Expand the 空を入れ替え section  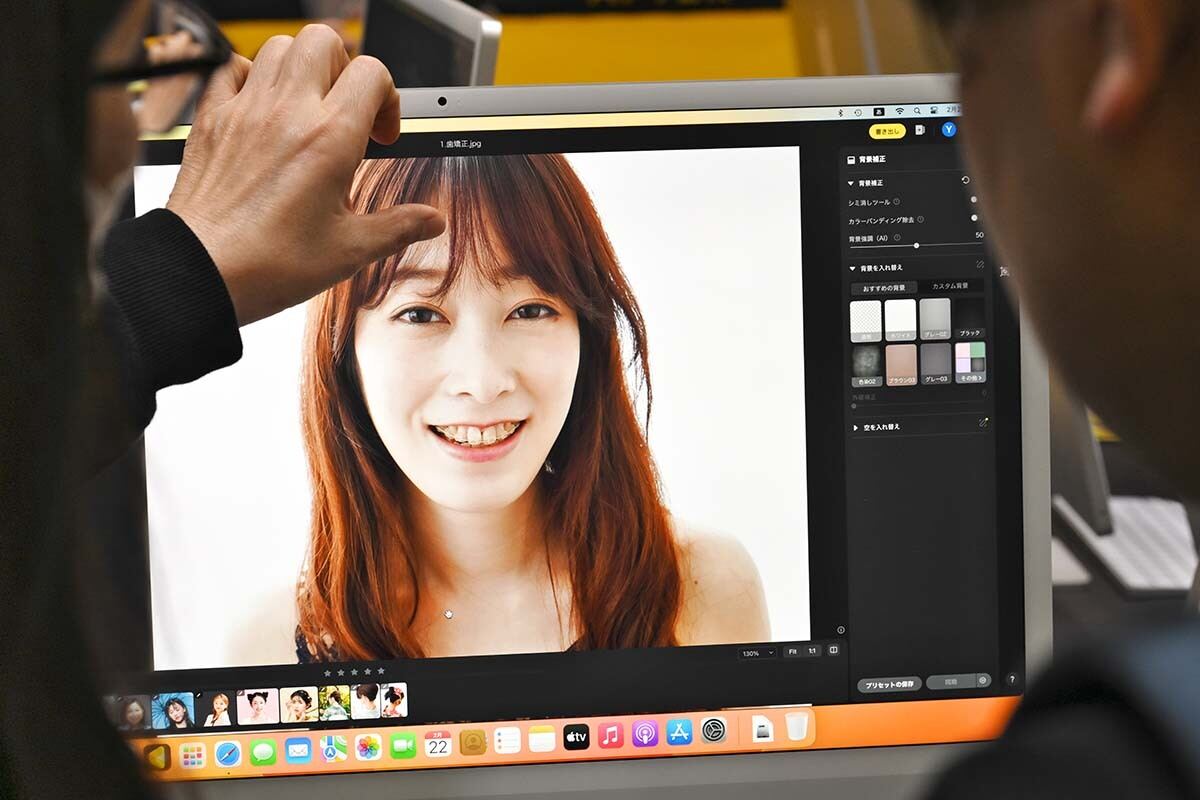[x=856, y=427]
